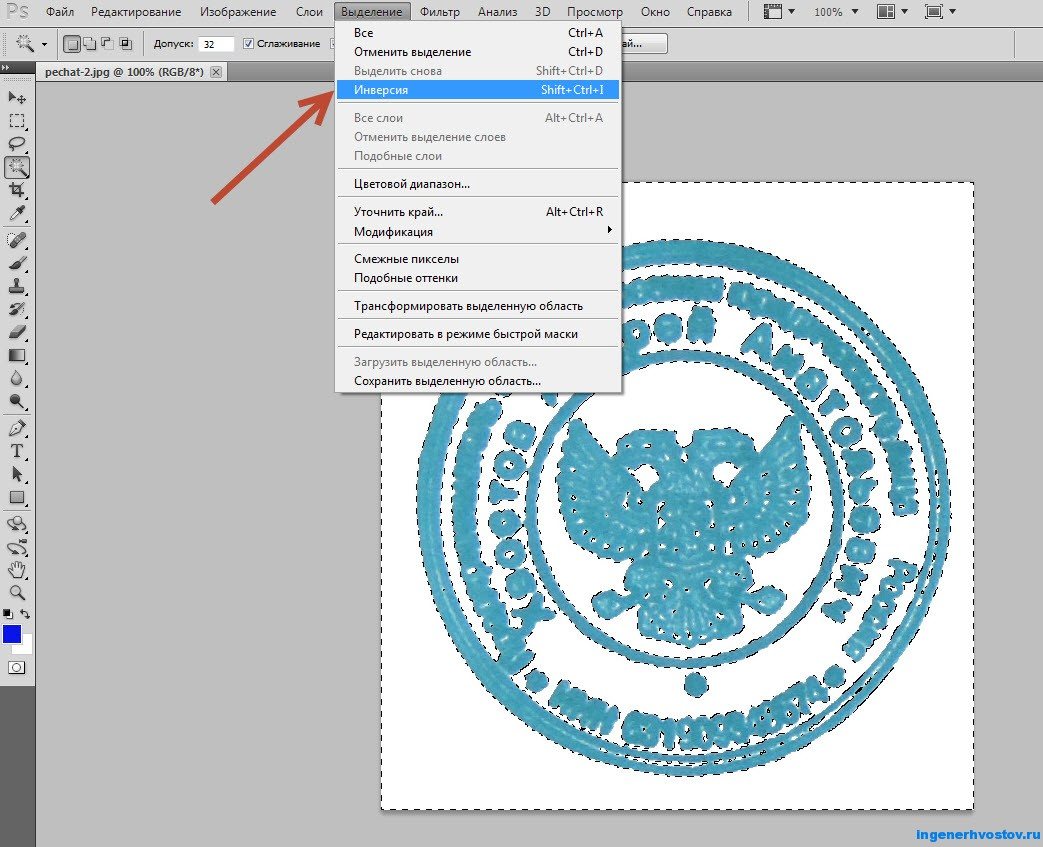
Task: Select the Eraser tool
Action: pos(17,332)
